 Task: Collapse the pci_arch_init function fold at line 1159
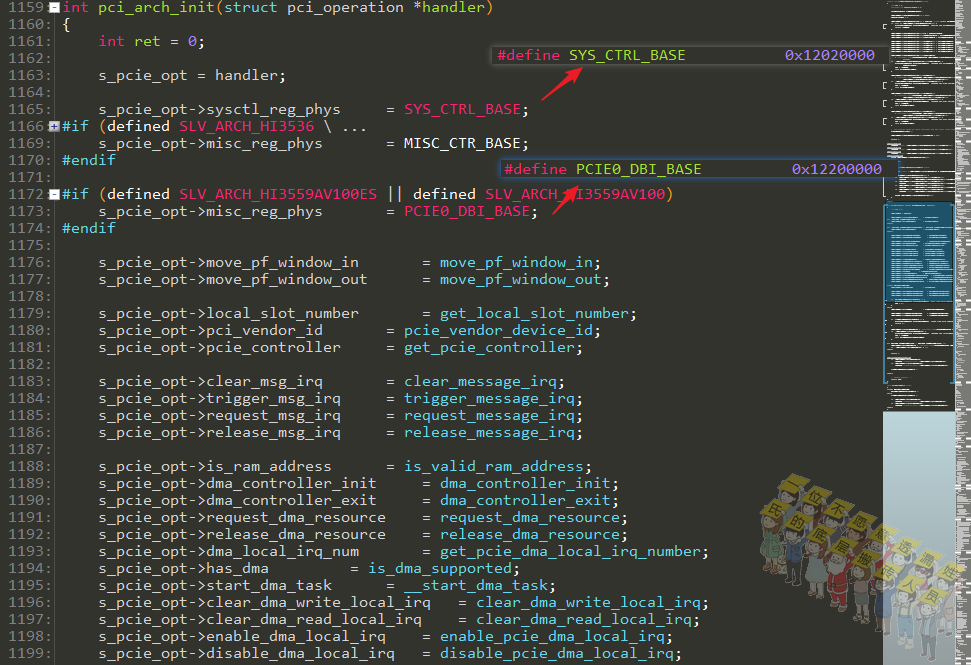[54, 7]
